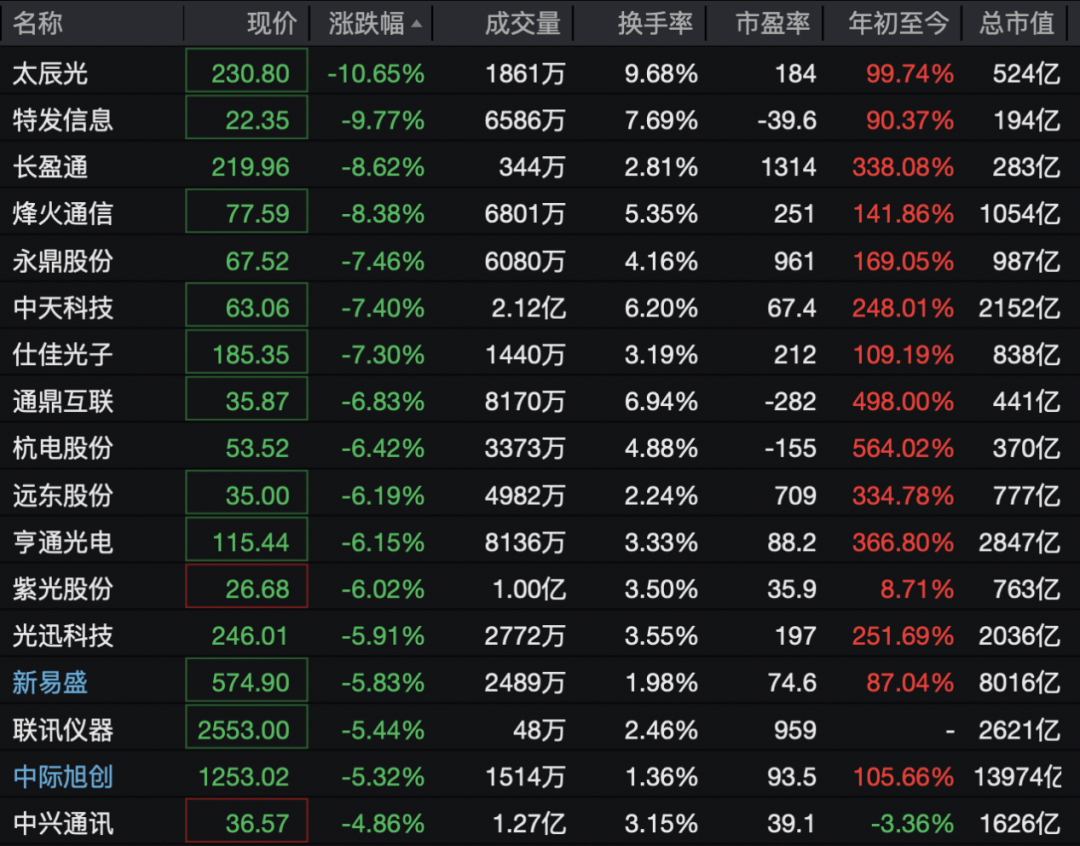Click the 77.59 price cell
Viewport: 1080px width, 846px height.
247,211
